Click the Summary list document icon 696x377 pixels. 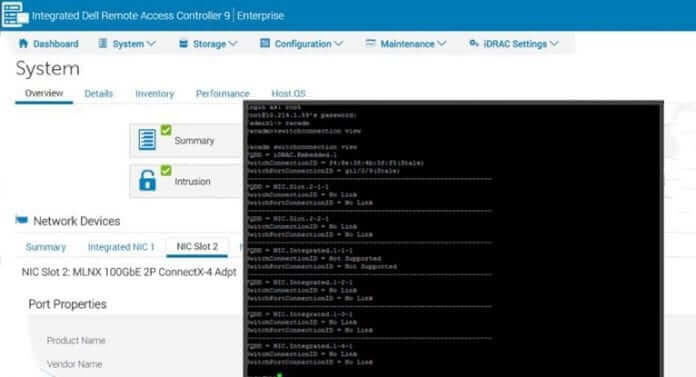point(147,139)
